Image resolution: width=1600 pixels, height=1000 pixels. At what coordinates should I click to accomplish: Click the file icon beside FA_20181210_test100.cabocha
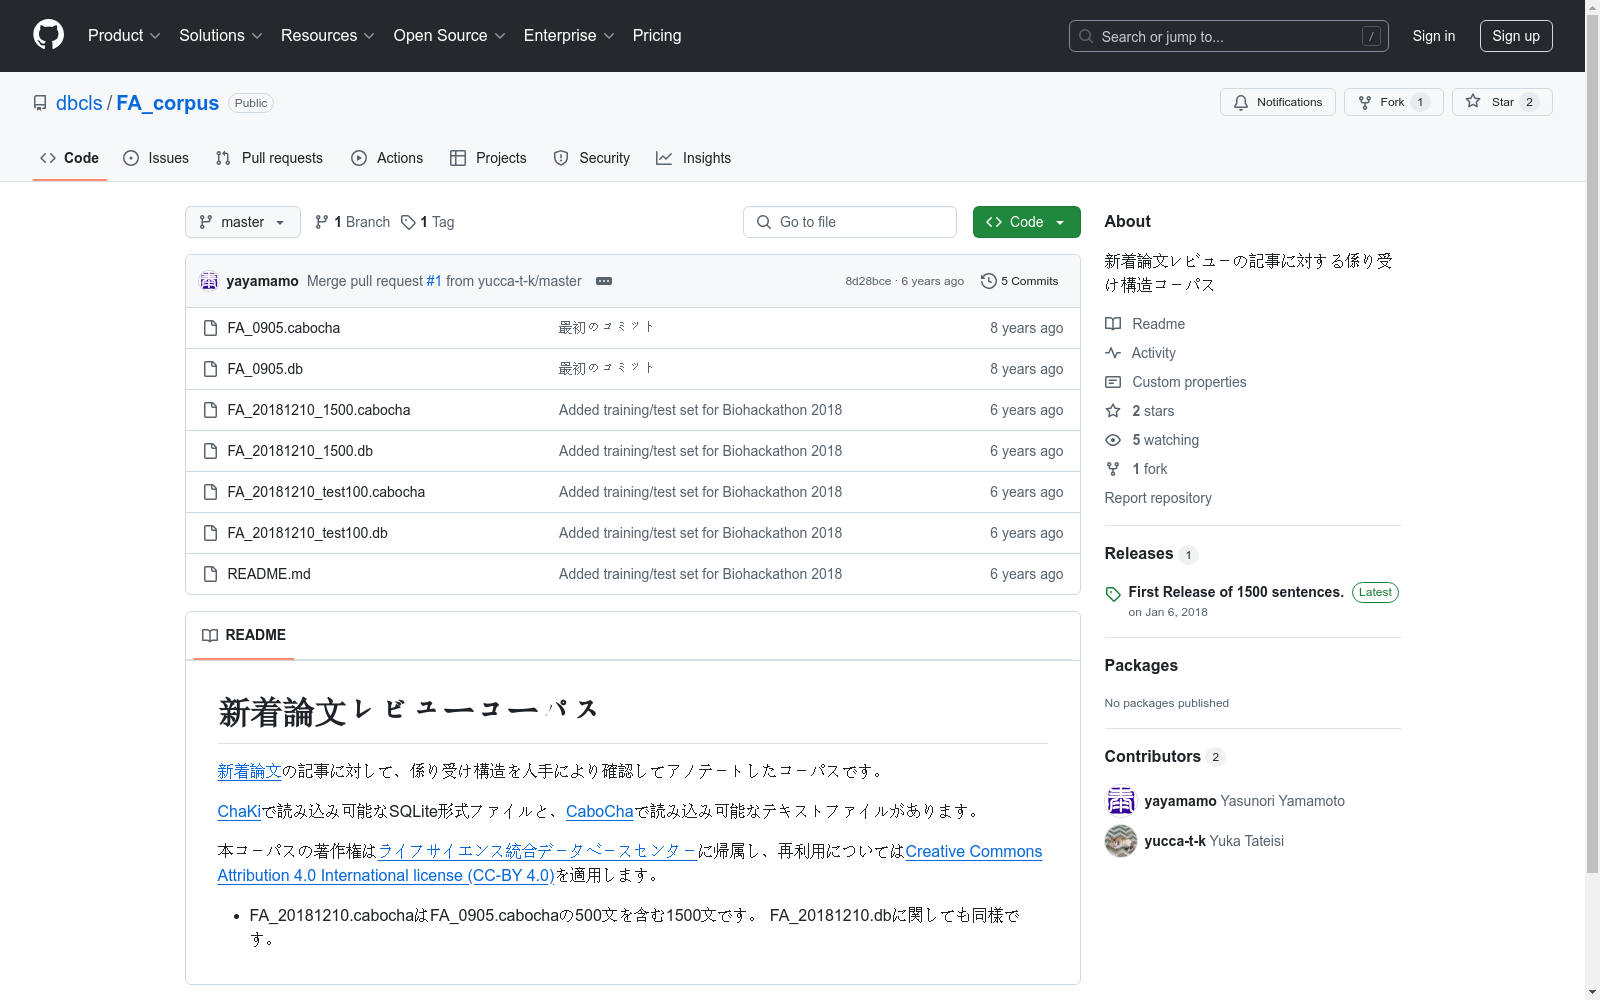click(x=210, y=492)
